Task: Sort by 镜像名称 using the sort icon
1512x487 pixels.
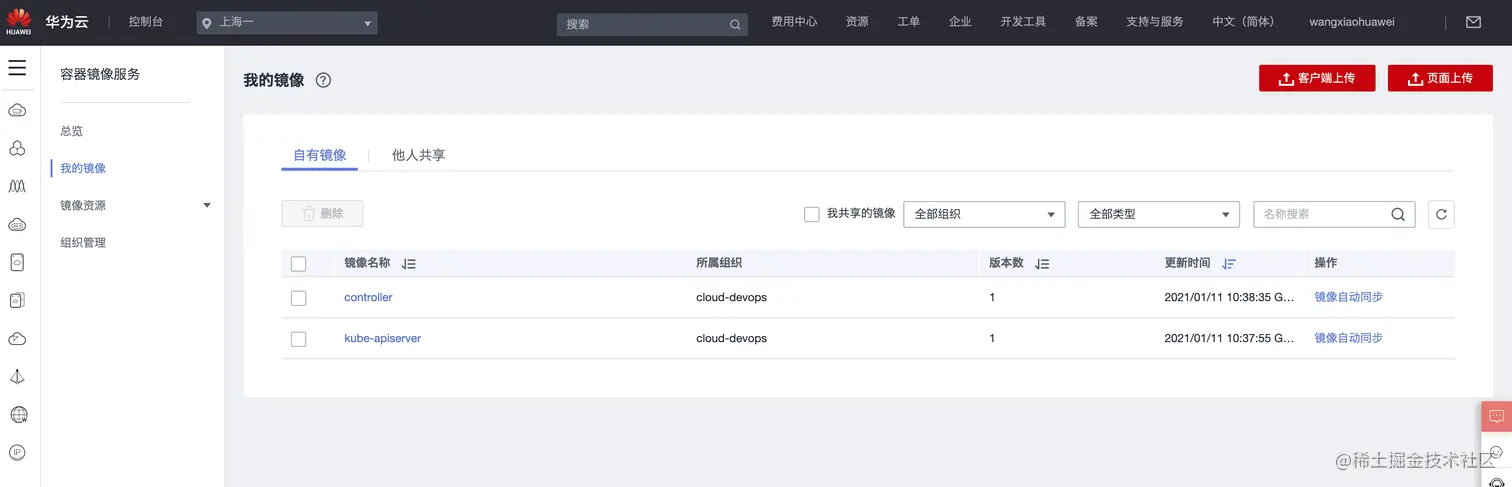Action: tap(408, 264)
